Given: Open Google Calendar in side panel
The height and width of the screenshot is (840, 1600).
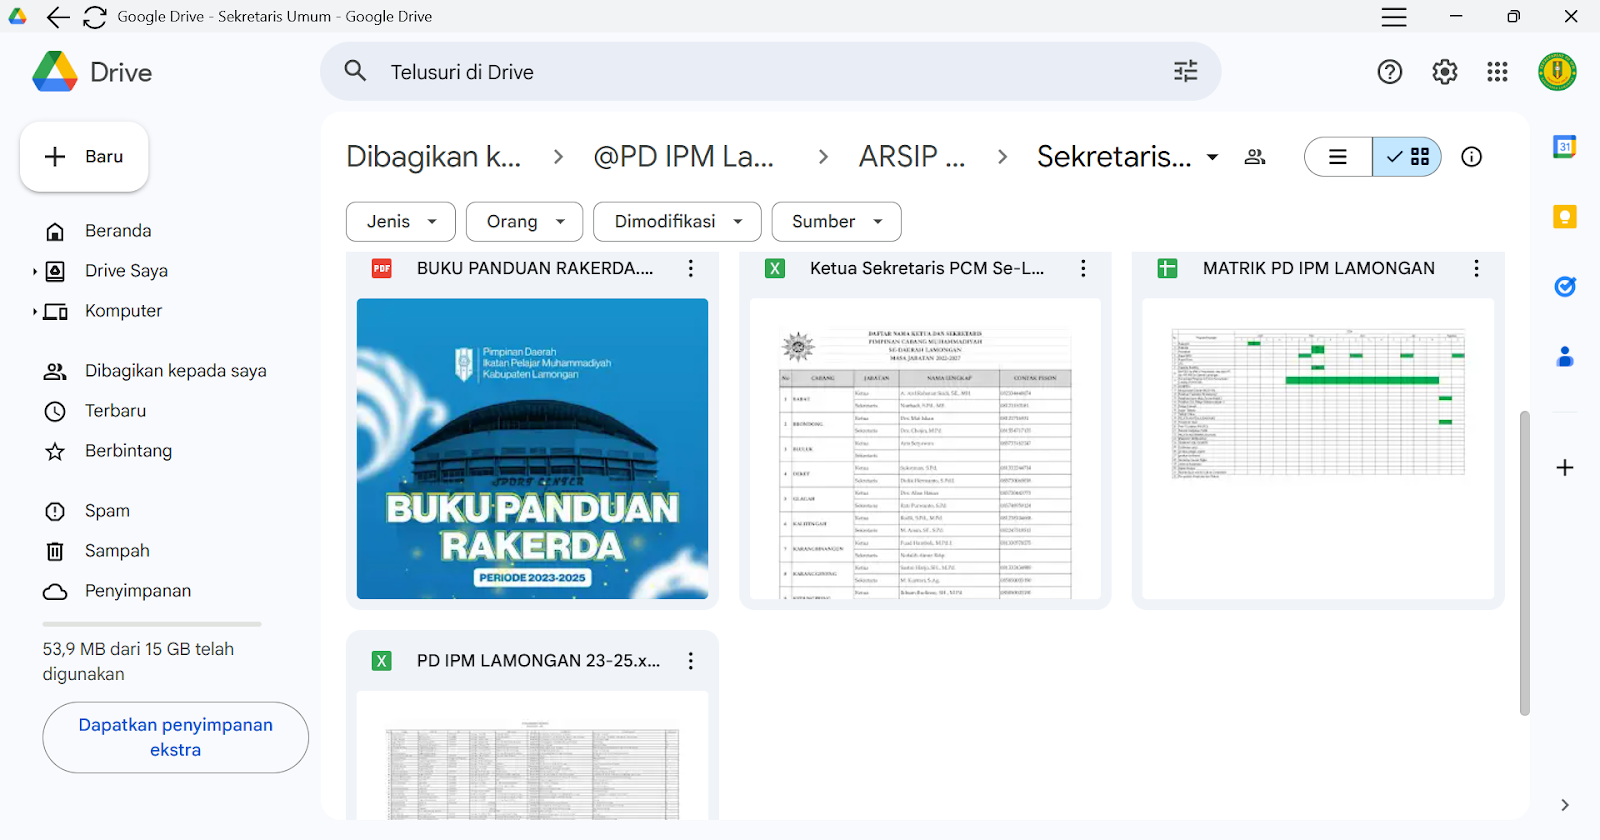Looking at the screenshot, I should pos(1565,147).
